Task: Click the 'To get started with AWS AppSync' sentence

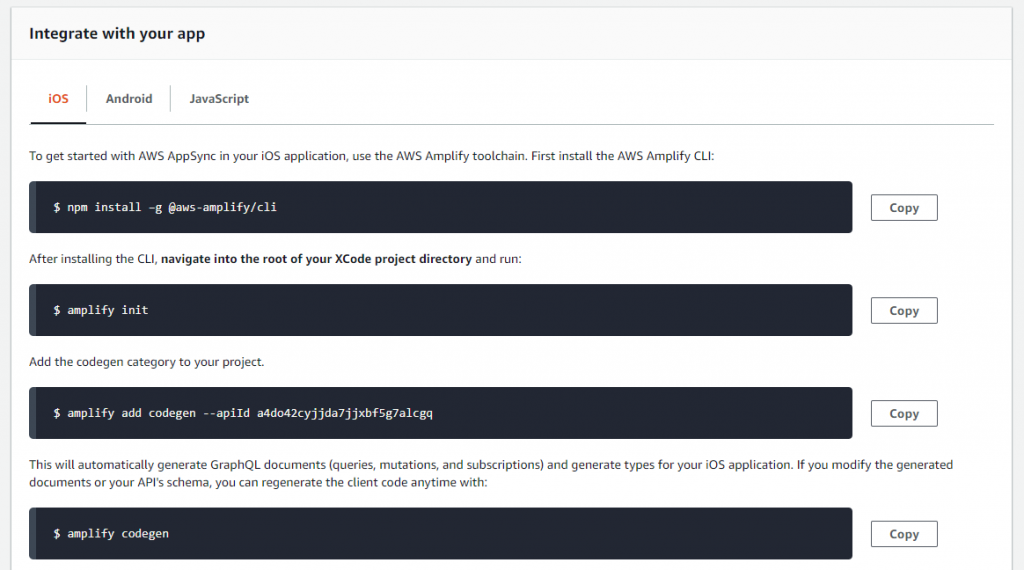Action: click(372, 156)
